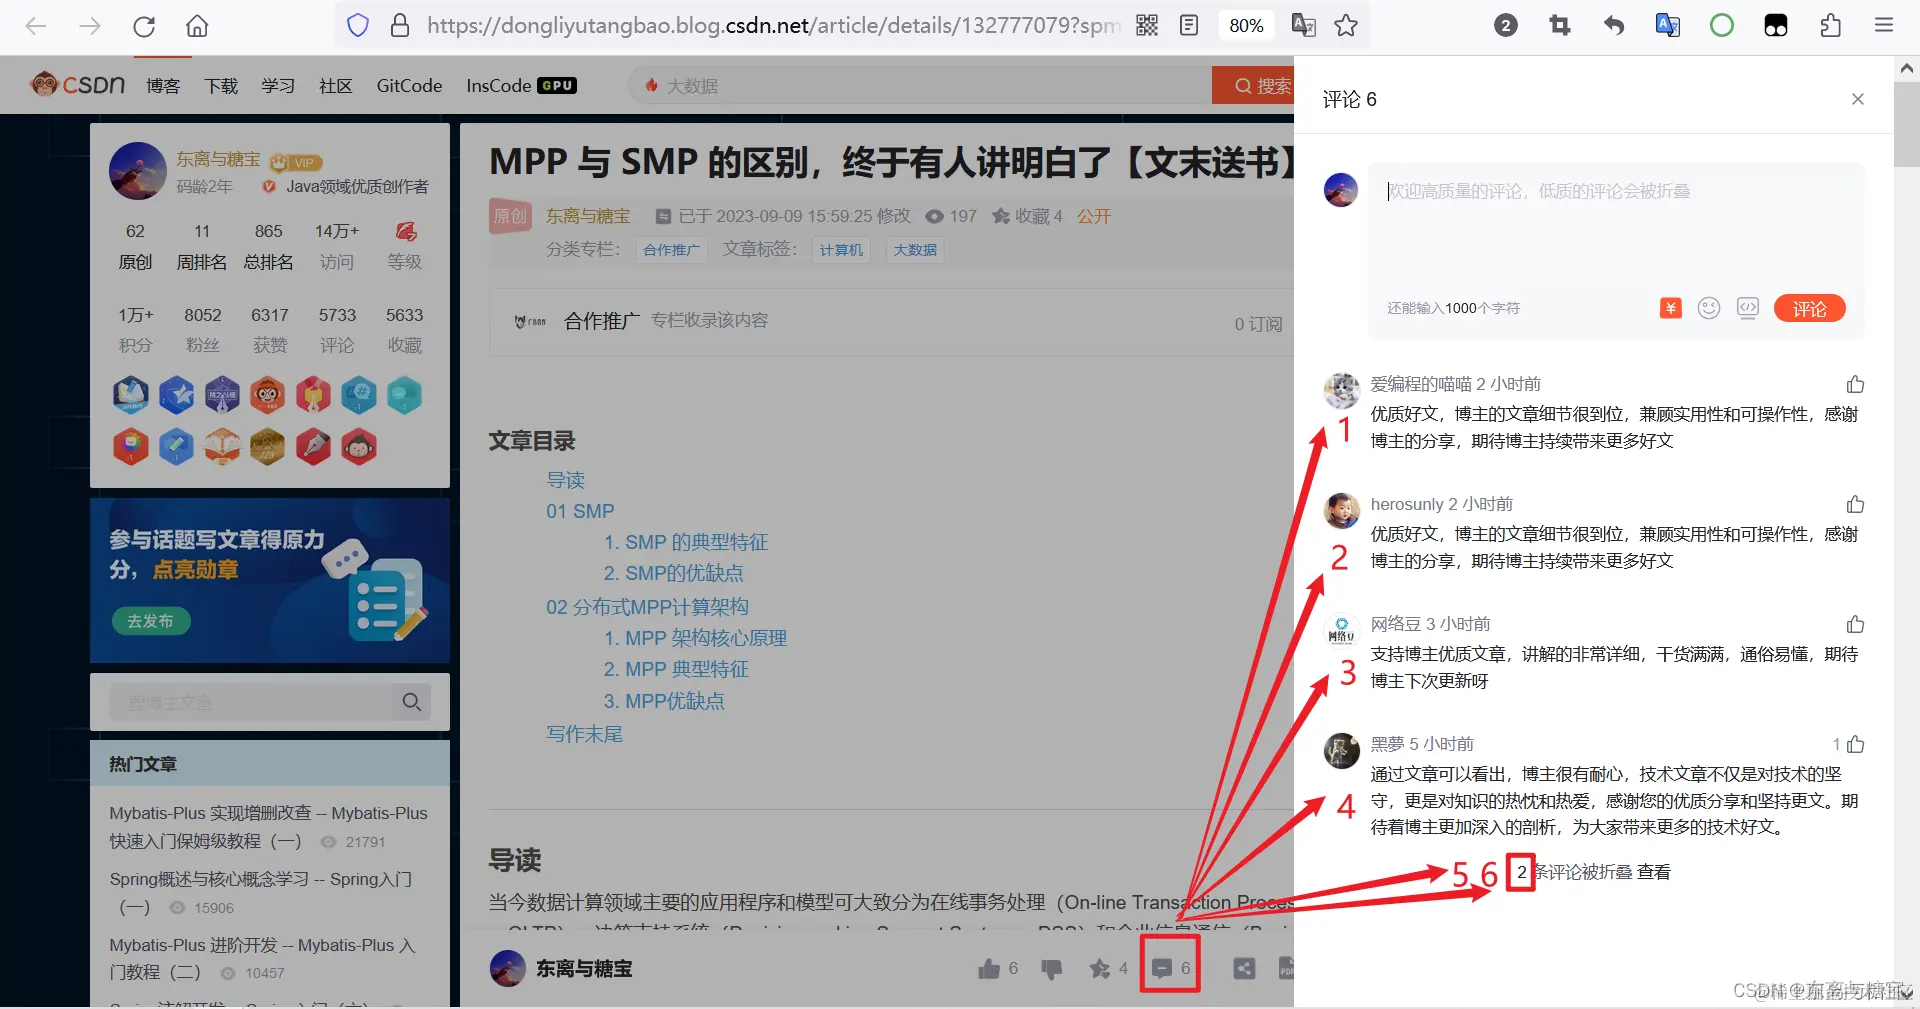Toggle the dislike thumb on the article
This screenshot has width=1920, height=1009.
(1052, 968)
